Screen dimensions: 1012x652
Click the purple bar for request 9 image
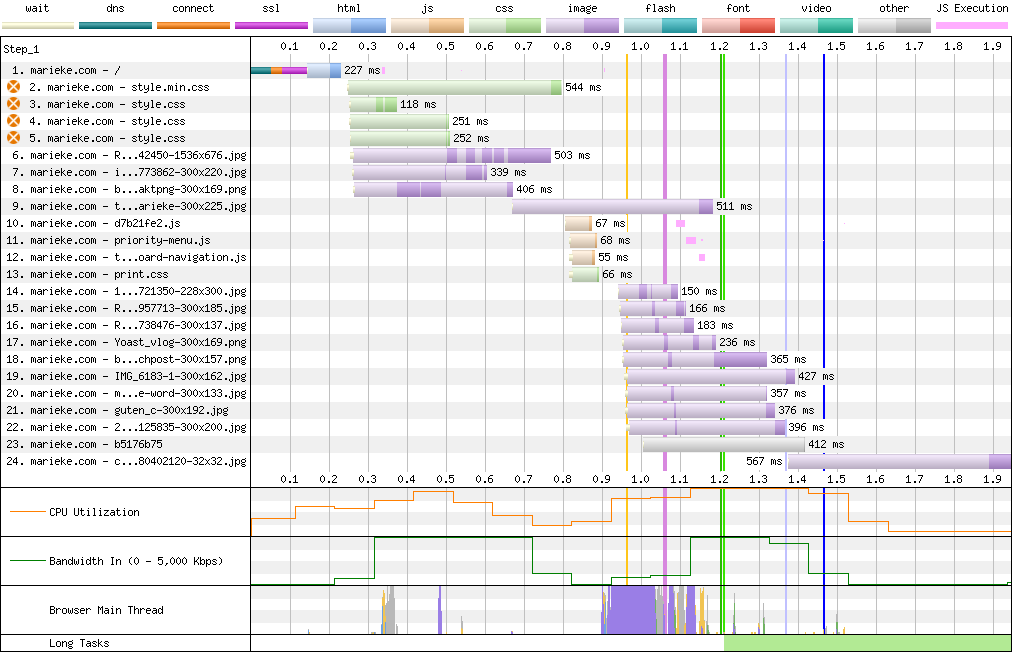coord(612,206)
